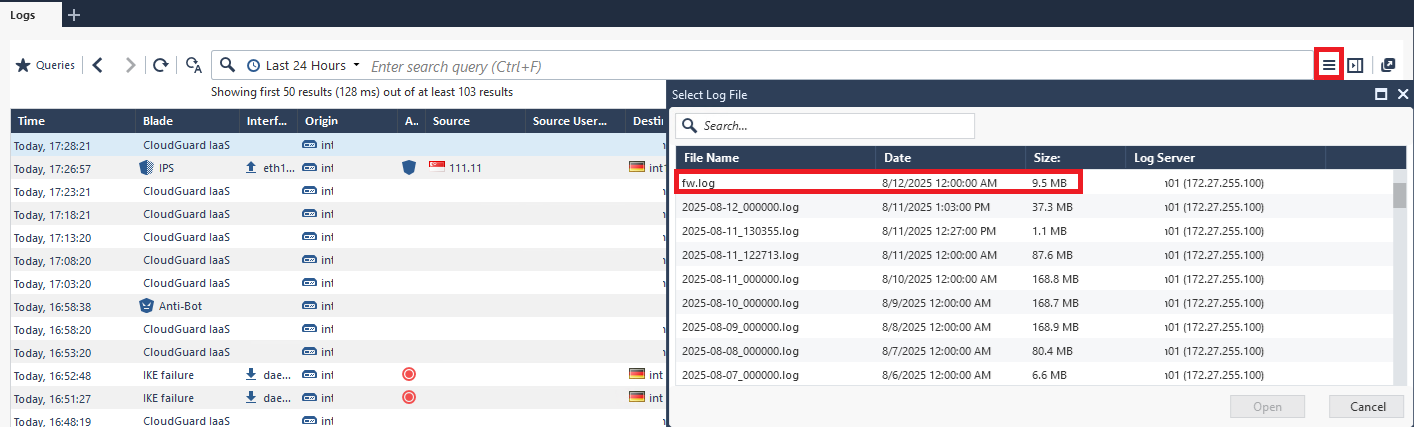Sort logs by the Origin column header

point(347,121)
